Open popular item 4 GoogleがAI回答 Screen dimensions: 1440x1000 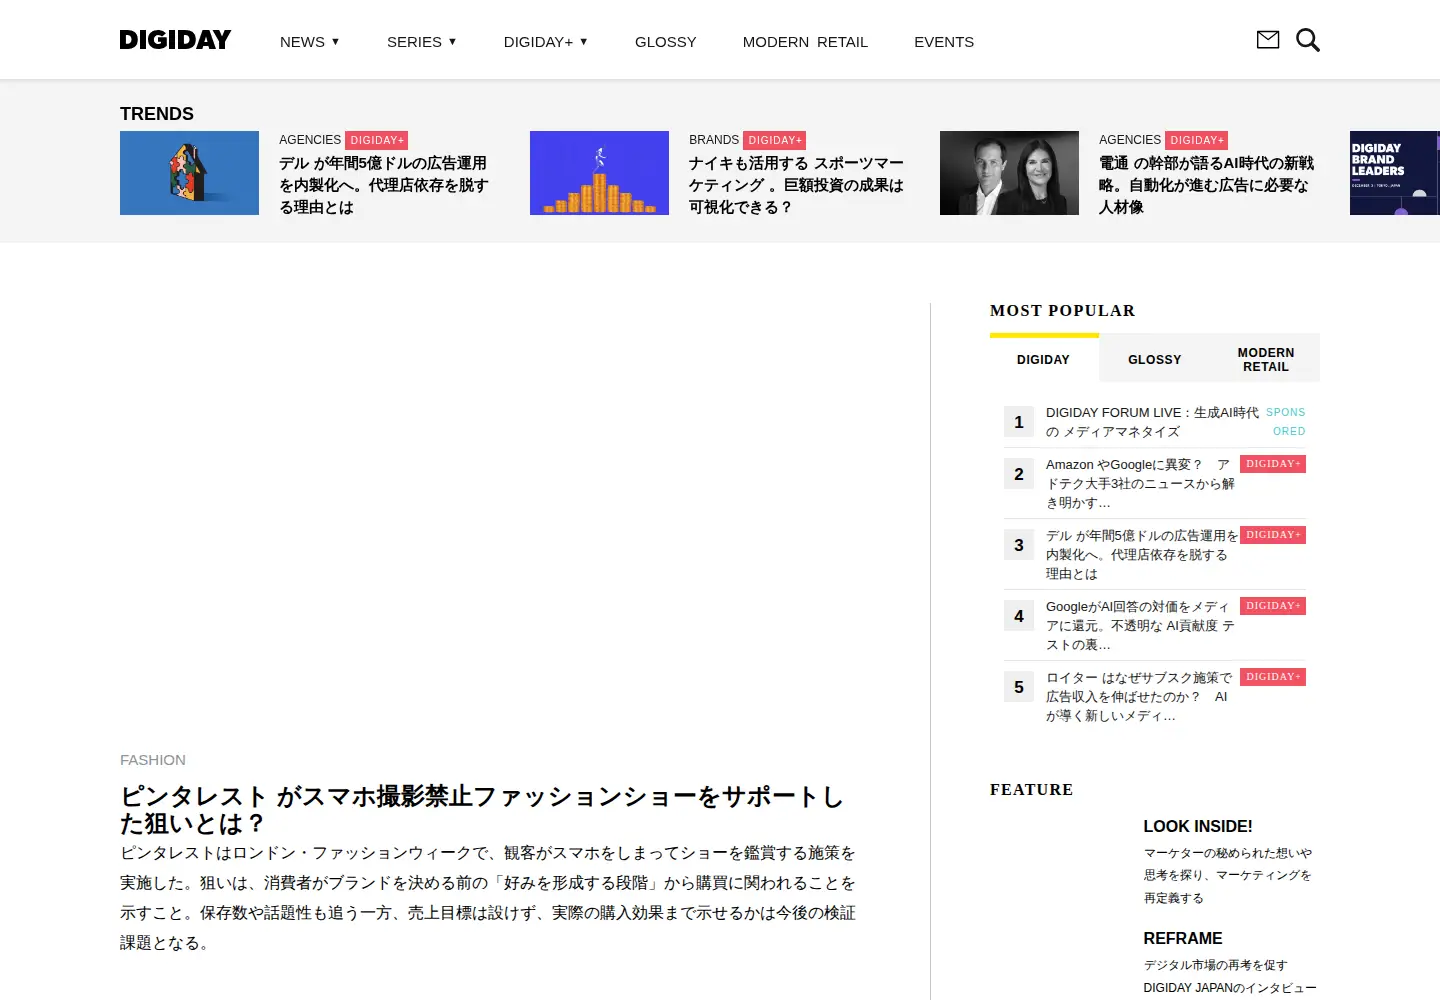pos(1140,626)
